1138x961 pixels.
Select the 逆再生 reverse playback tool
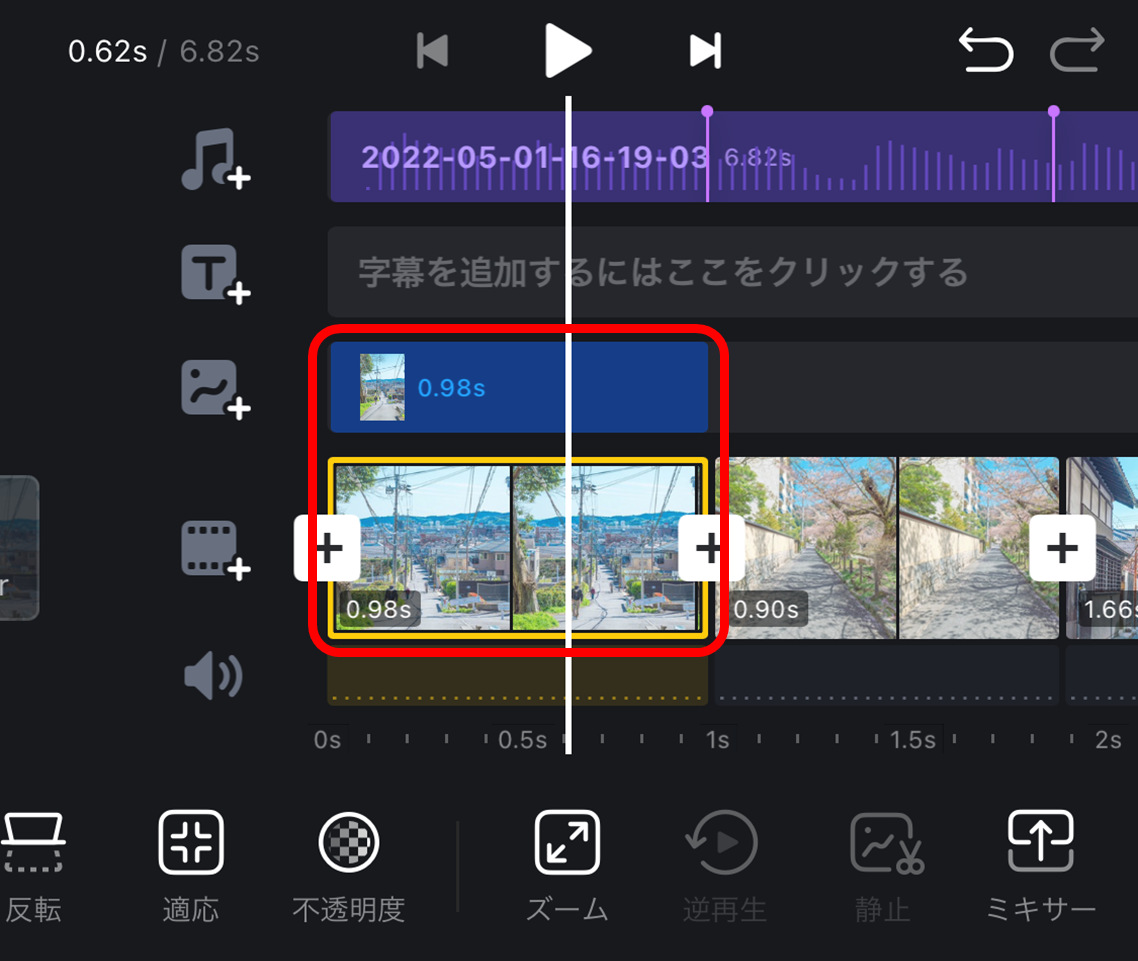pyautogui.click(x=724, y=867)
